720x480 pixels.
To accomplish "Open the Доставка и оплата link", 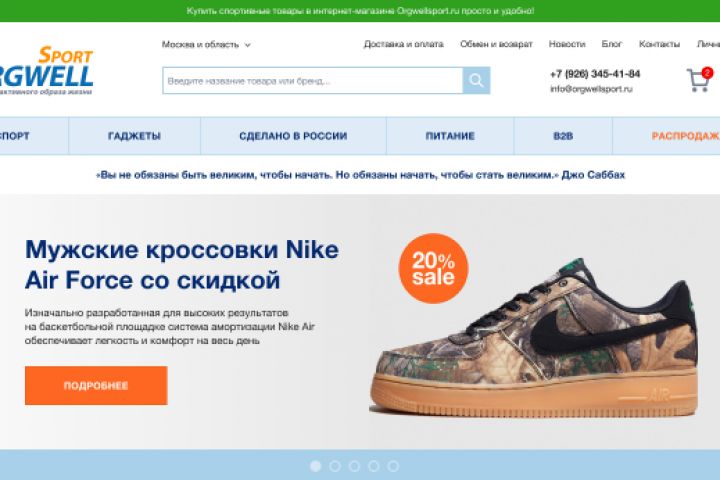I will 404,44.
